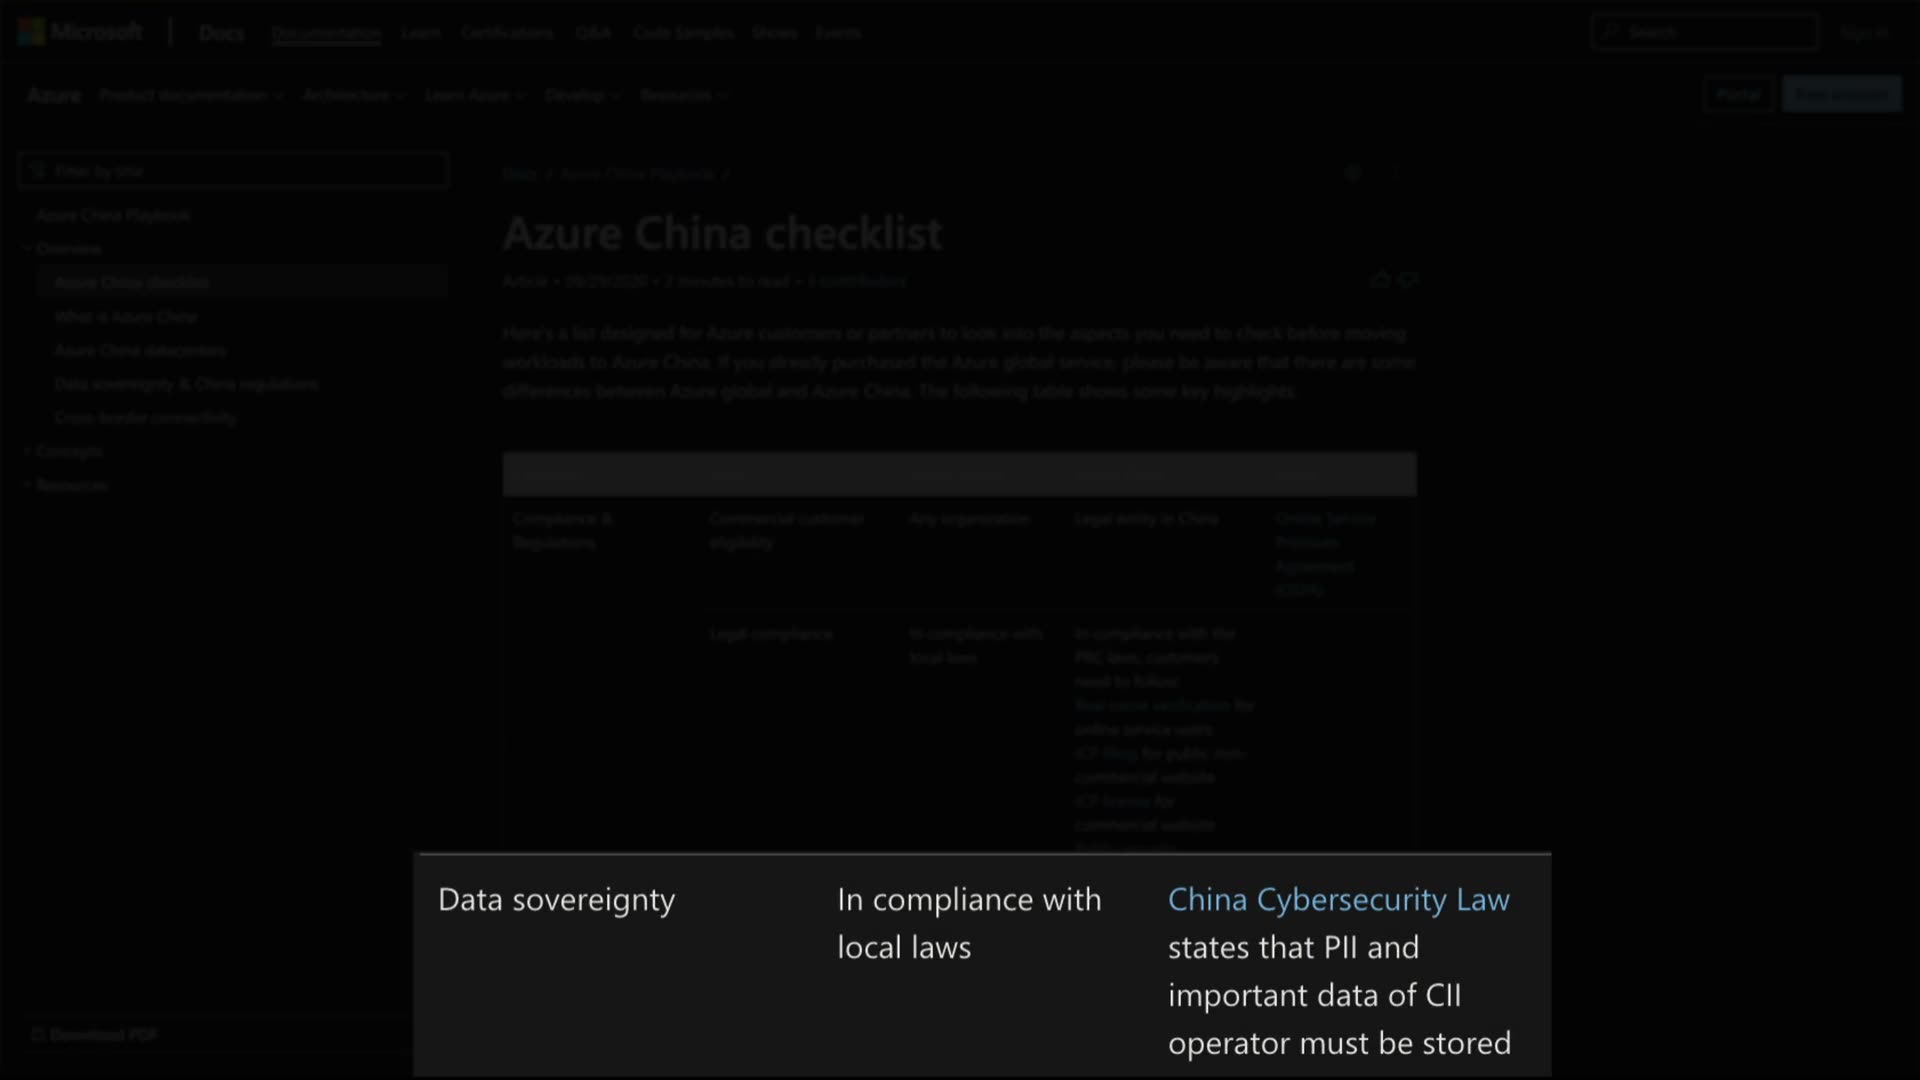Click the Microsoft logo icon
1920x1080 pixels.
click(31, 32)
